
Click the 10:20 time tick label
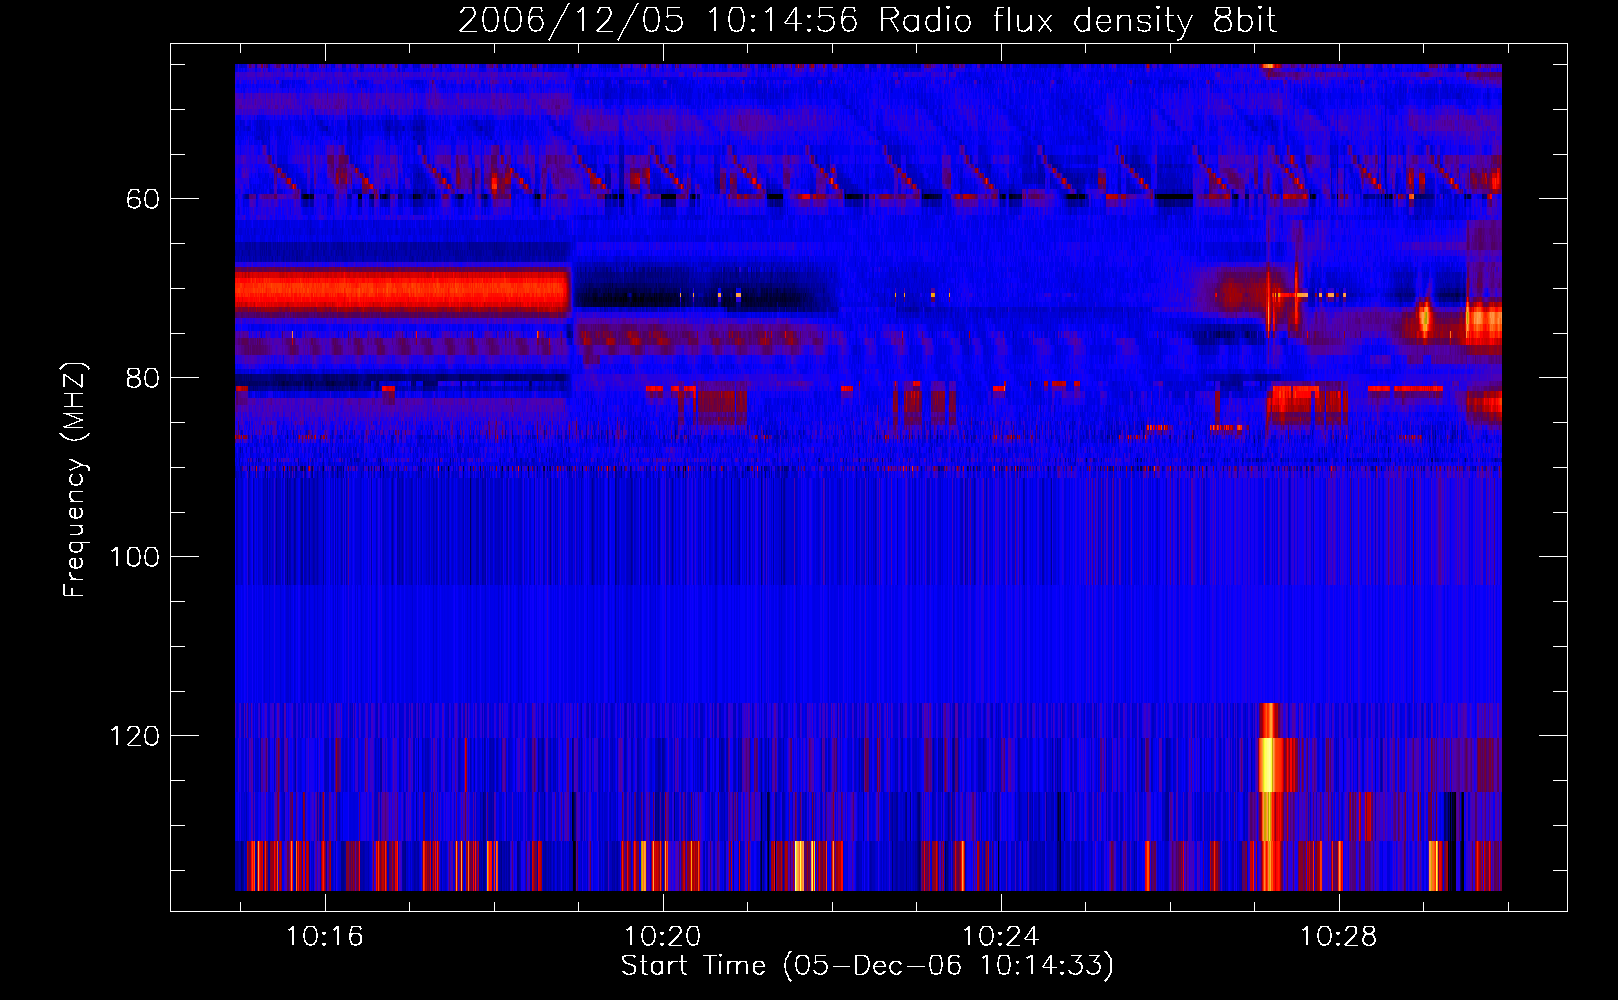click(663, 937)
